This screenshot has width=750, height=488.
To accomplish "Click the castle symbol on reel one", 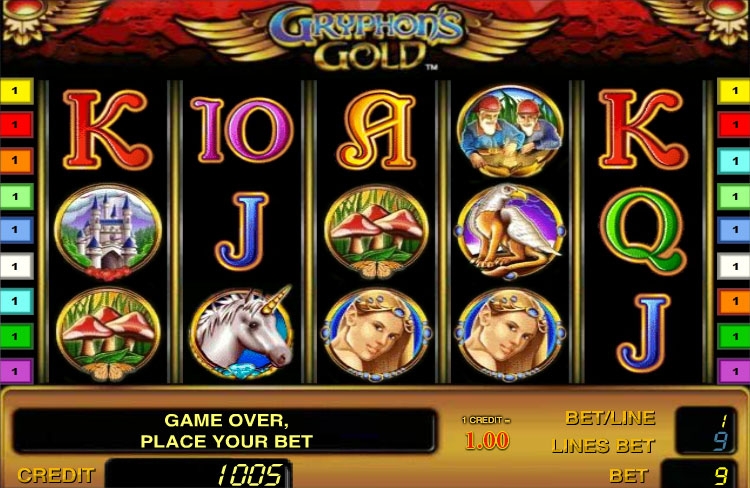I will coord(108,232).
